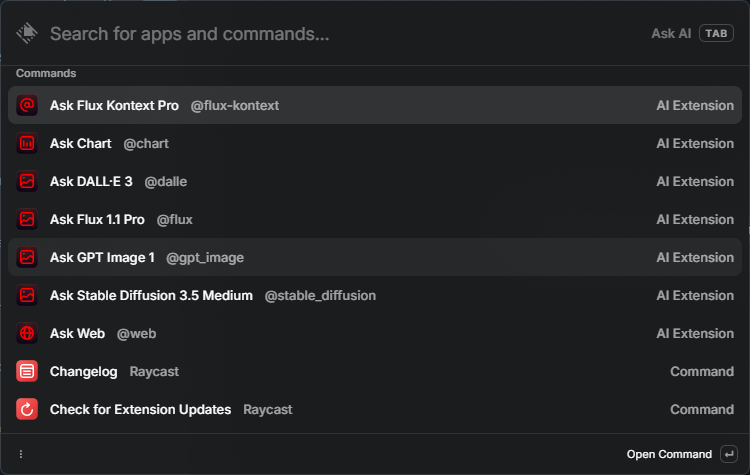Click Raycast subtitle next to Check for Extension Updates
Image resolution: width=750 pixels, height=475 pixels.
coord(268,409)
